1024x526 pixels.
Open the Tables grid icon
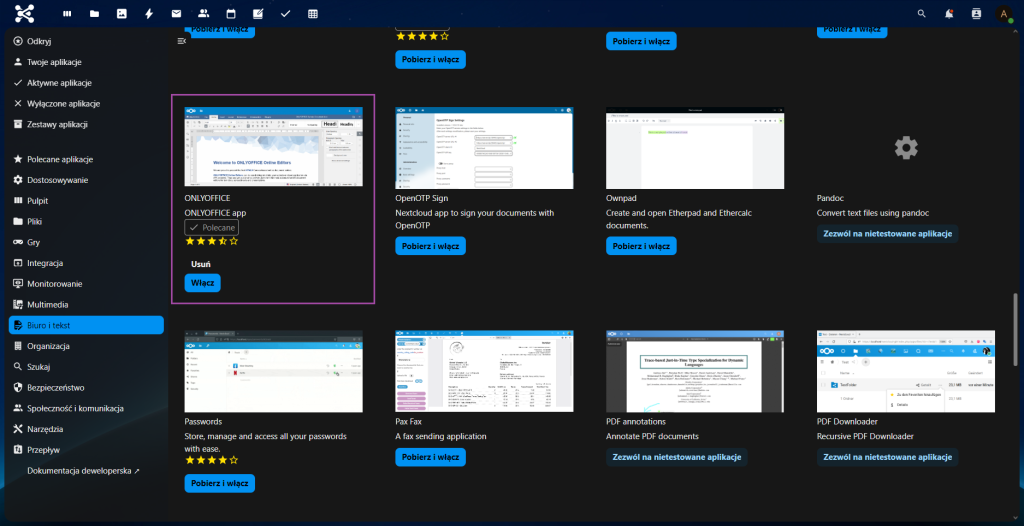pyautogui.click(x=313, y=14)
